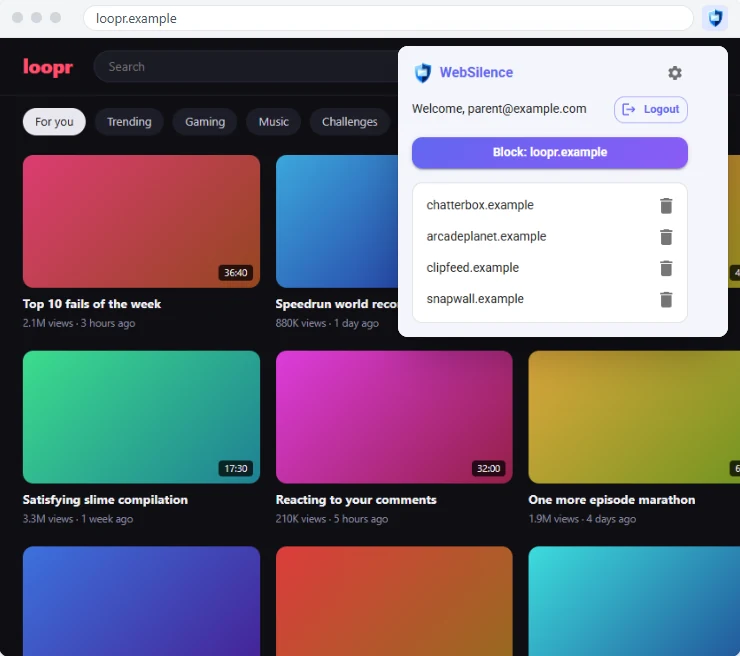Select the Challenges category chip
740x656 pixels.
click(350, 122)
